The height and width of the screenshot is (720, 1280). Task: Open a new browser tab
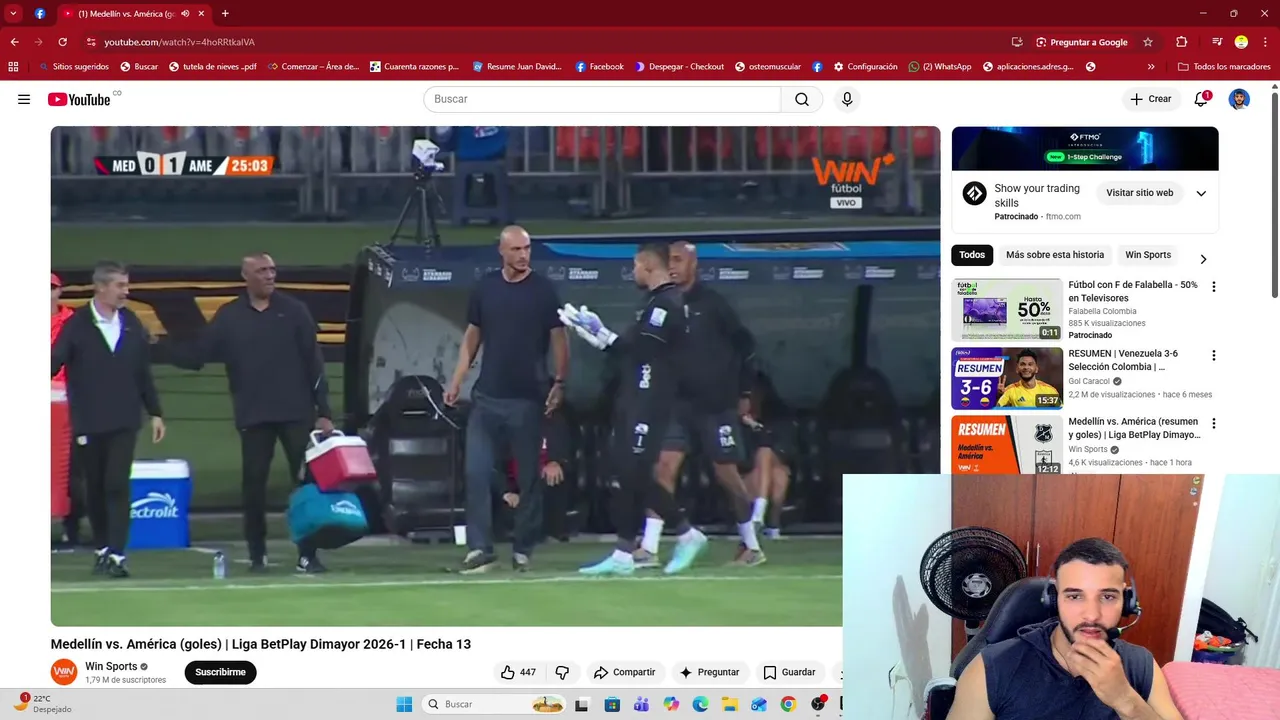(225, 14)
